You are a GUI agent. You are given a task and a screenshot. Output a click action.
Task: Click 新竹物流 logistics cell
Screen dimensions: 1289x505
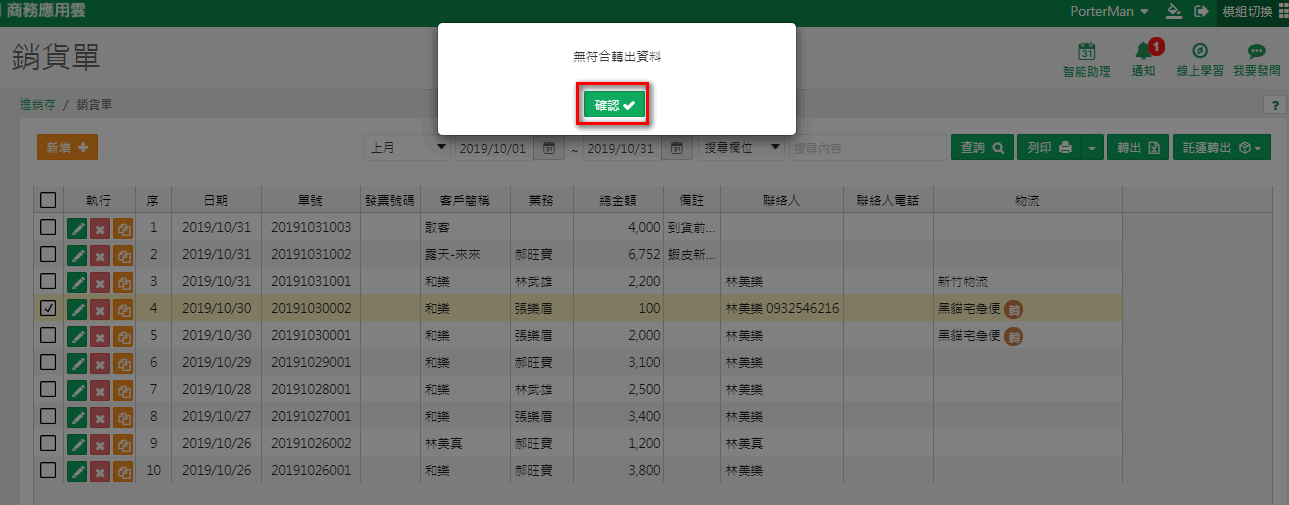1027,282
